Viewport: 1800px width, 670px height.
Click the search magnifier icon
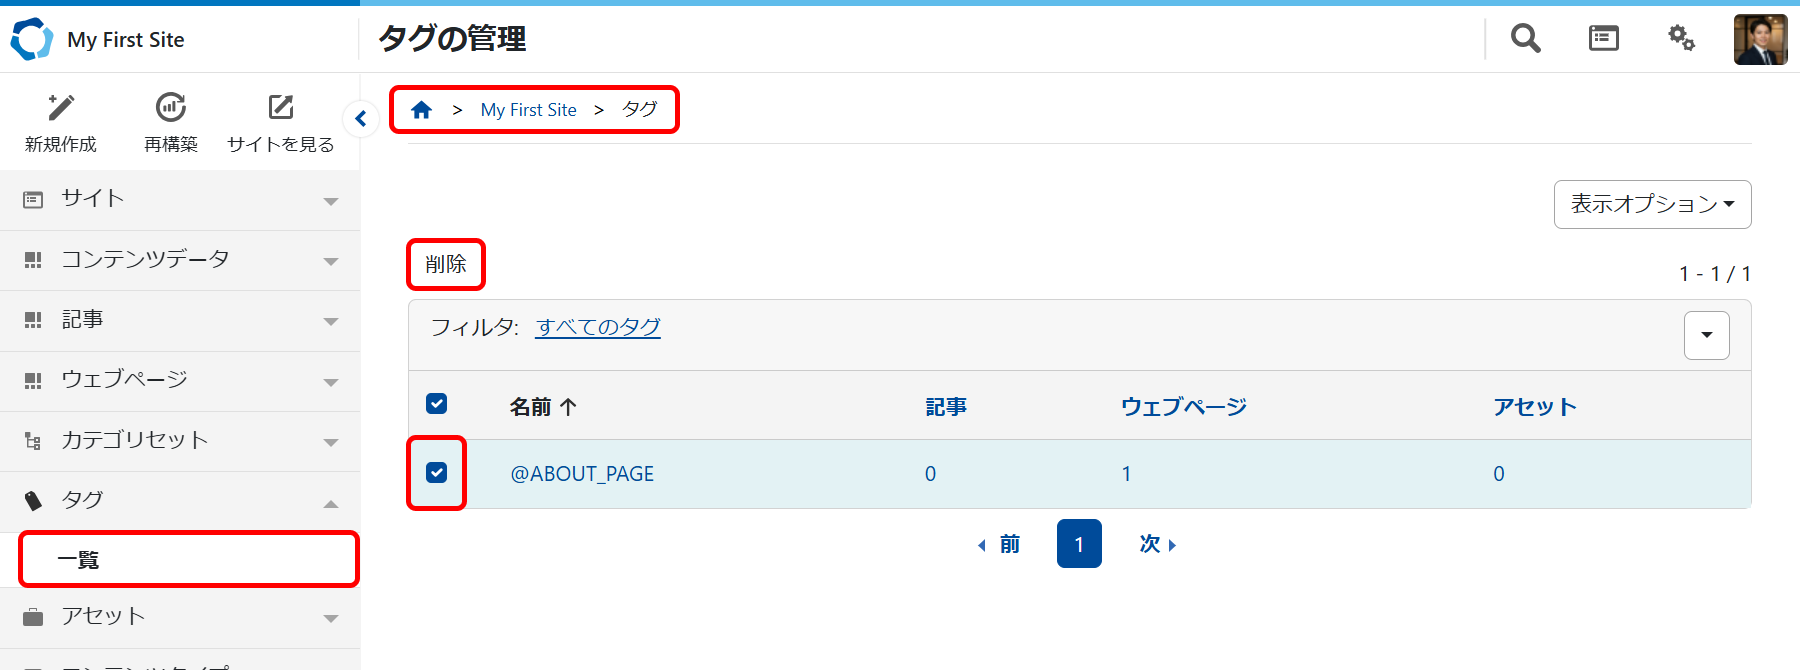click(1525, 39)
